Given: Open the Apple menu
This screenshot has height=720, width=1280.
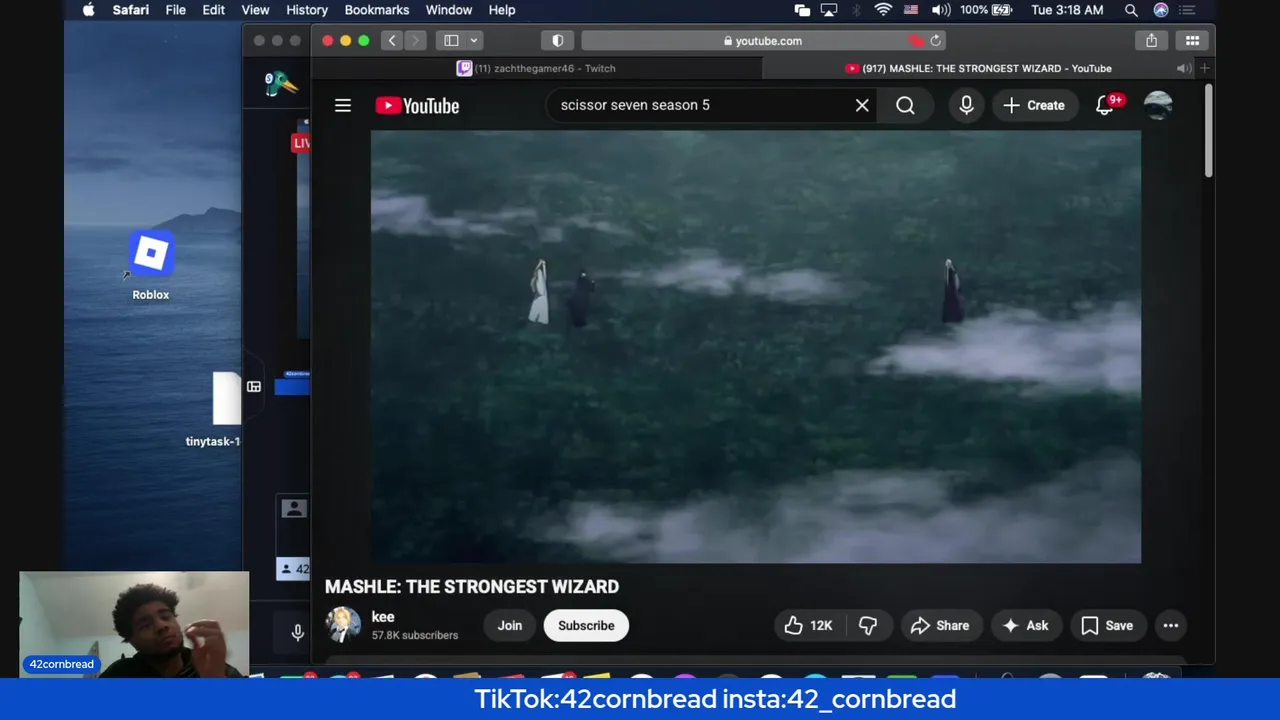Looking at the screenshot, I should point(88,10).
